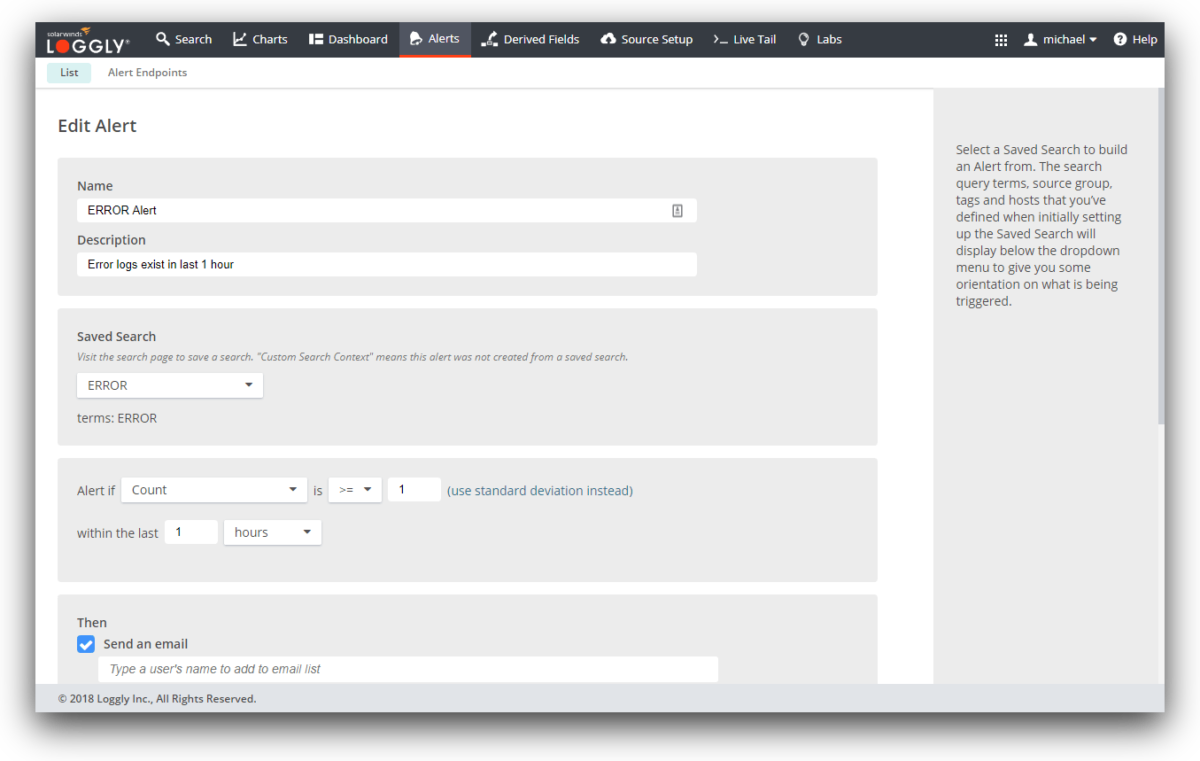Switch to the Alert Endpoints tab
Image resolution: width=1200 pixels, height=761 pixels.
point(147,72)
